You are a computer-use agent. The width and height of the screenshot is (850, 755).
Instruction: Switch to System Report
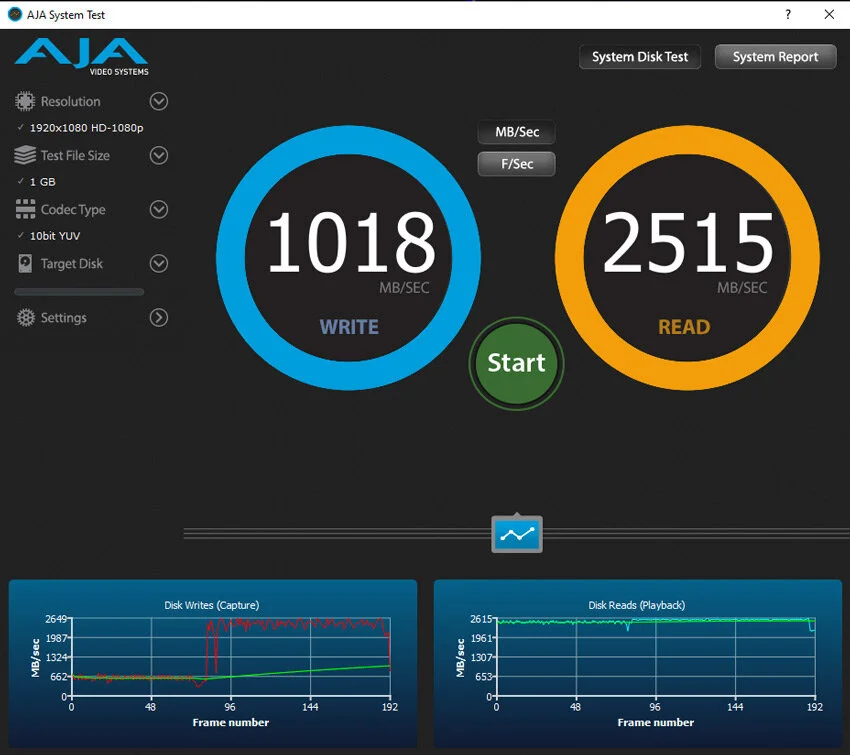tap(775, 57)
